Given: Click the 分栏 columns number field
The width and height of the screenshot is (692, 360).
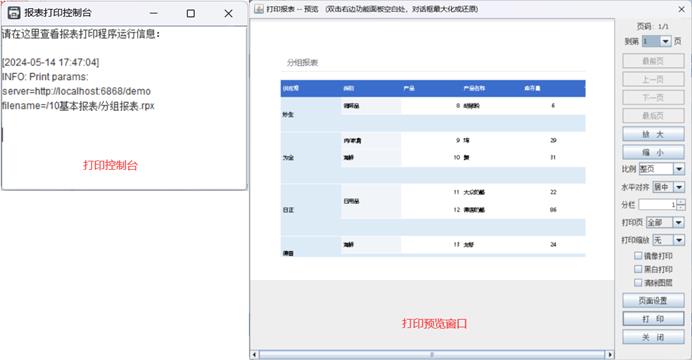Looking at the screenshot, I should (658, 205).
